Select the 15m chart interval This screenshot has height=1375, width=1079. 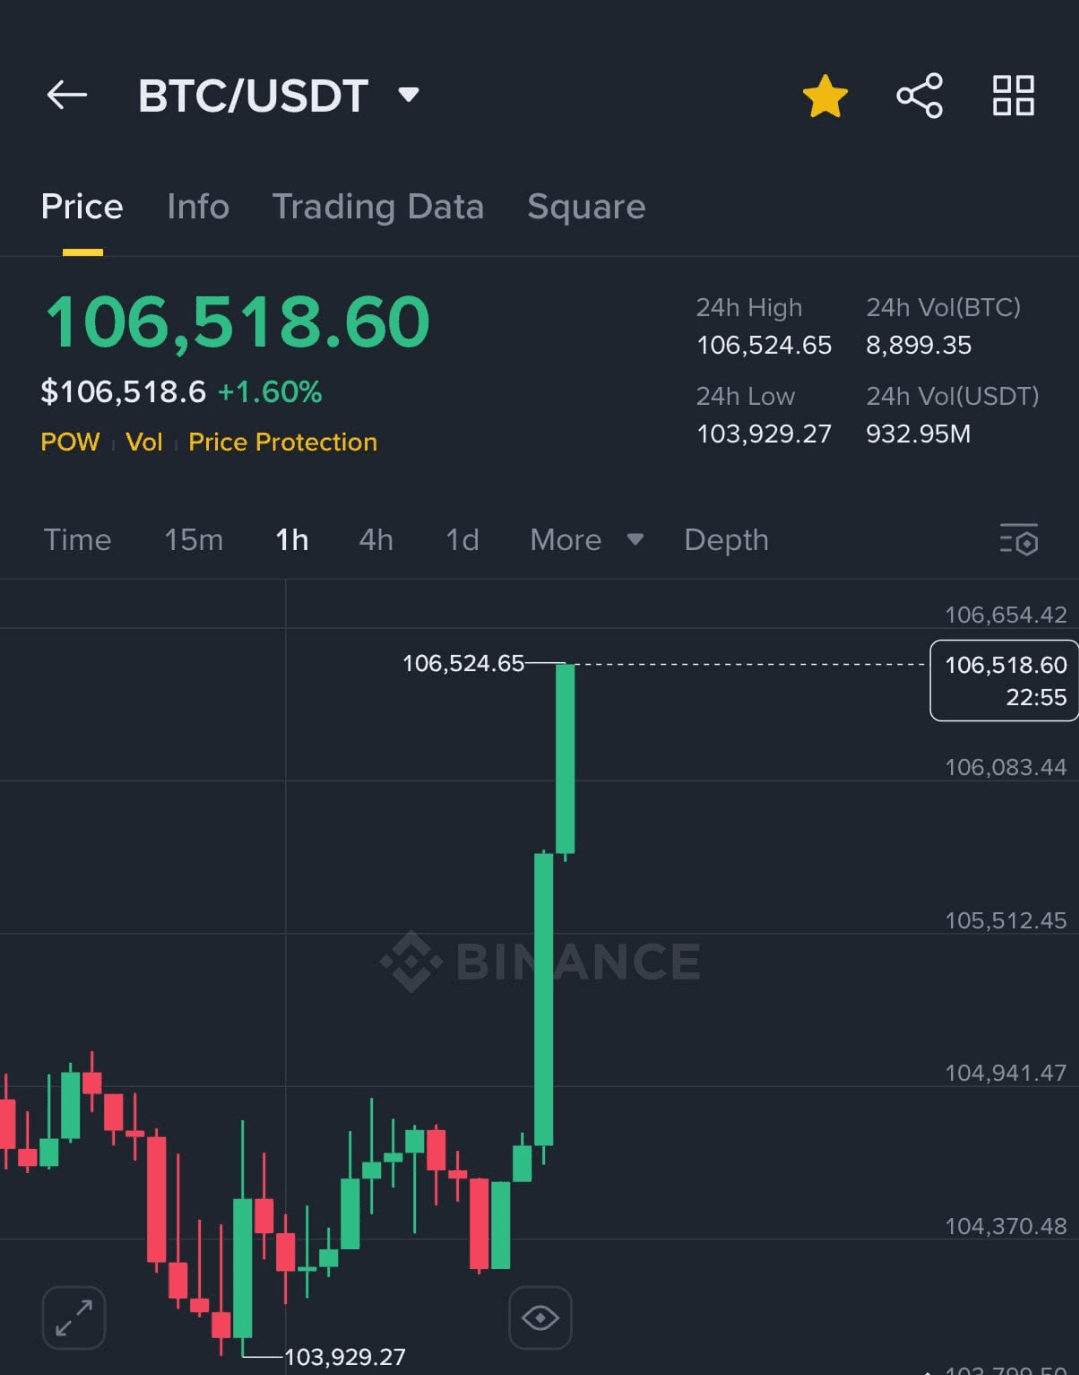(193, 540)
